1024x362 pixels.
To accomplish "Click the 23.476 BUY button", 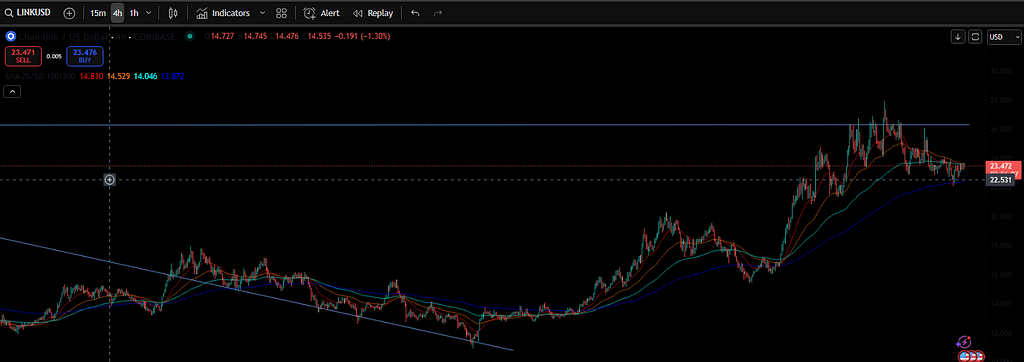I will (84, 57).
